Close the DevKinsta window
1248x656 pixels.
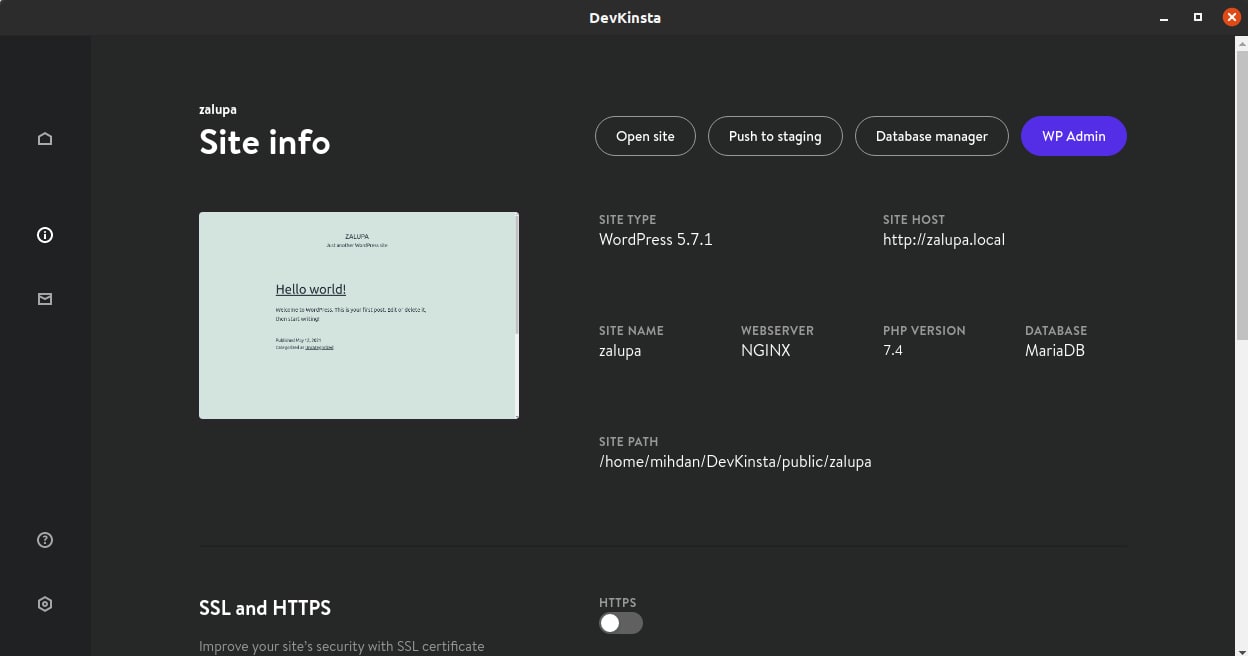(x=1232, y=17)
